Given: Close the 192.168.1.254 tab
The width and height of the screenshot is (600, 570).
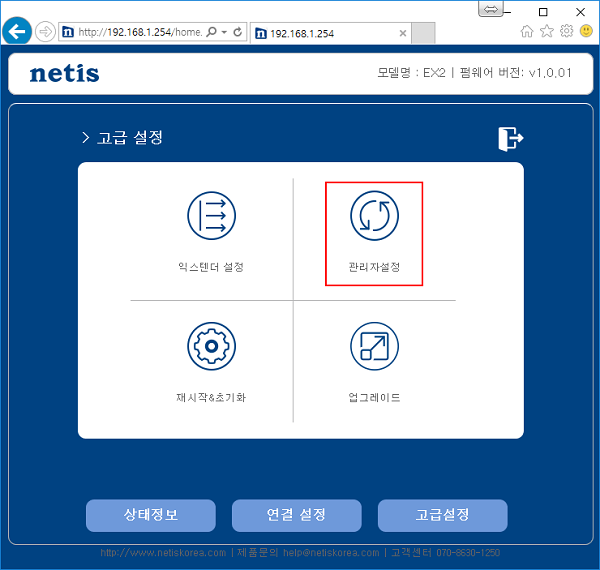Looking at the screenshot, I should tap(403, 33).
